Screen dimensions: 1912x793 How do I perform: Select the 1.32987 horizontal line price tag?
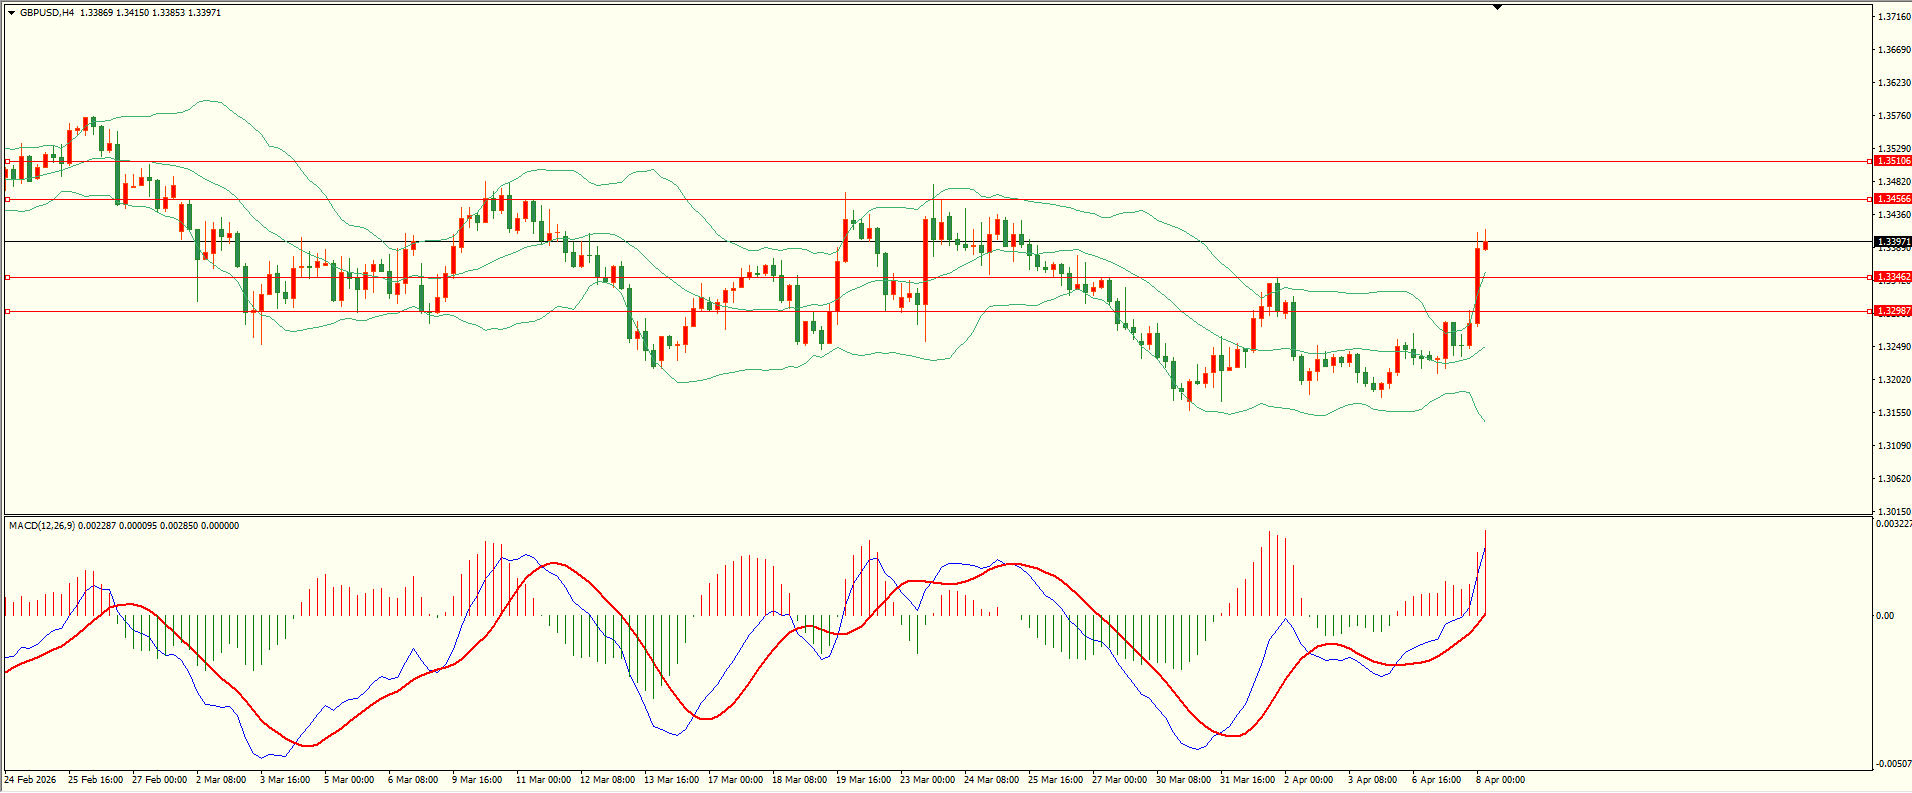(x=1892, y=311)
